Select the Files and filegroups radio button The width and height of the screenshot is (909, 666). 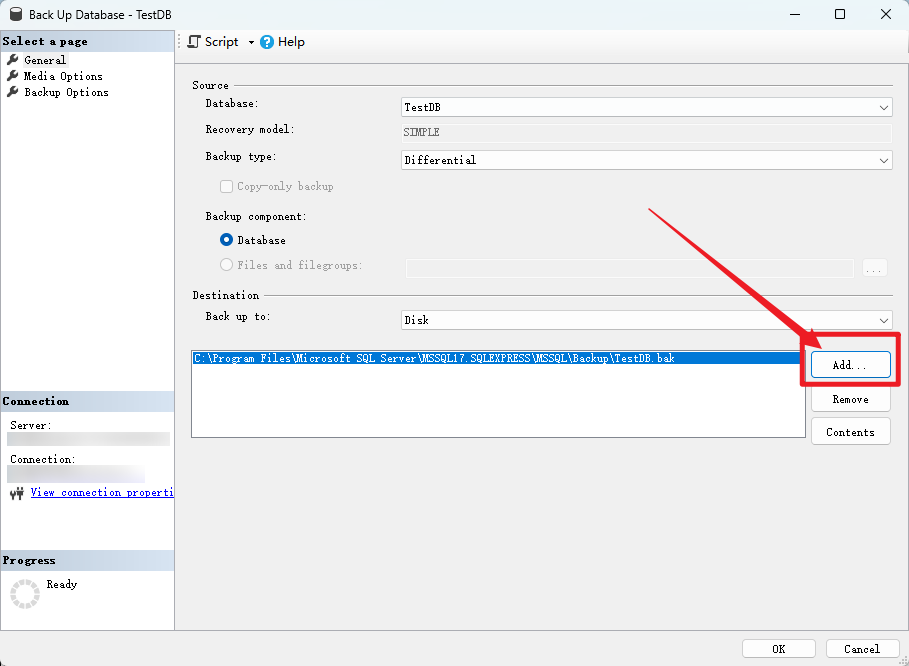(226, 265)
